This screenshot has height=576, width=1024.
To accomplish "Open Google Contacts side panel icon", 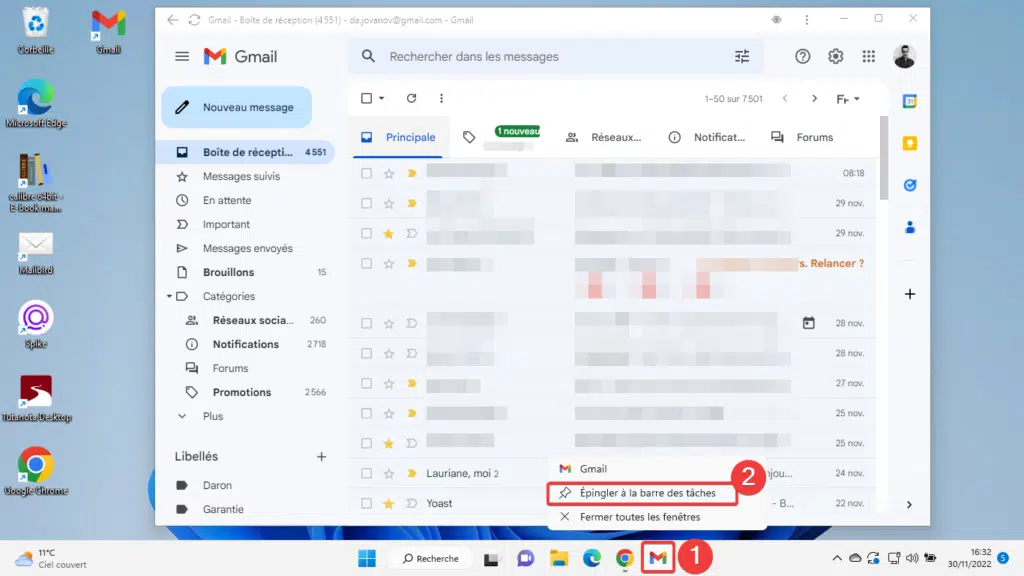I will pyautogui.click(x=910, y=227).
